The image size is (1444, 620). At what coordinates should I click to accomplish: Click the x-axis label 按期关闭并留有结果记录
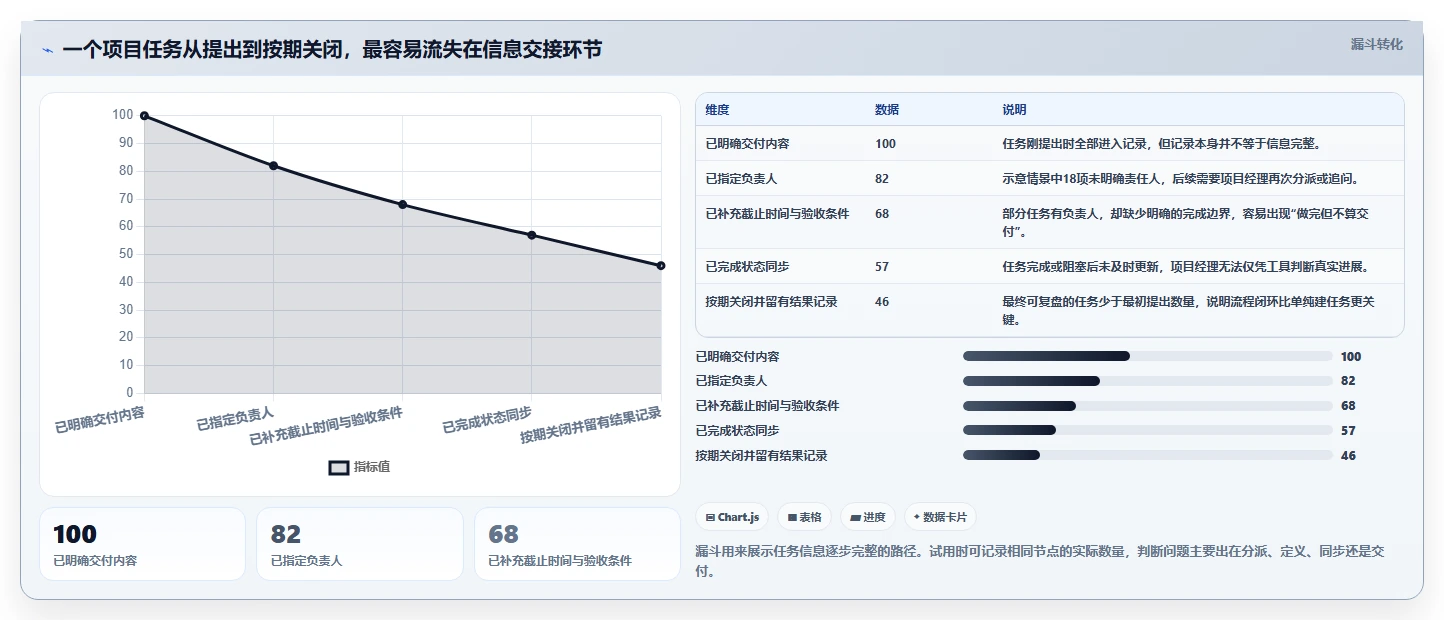(x=591, y=426)
